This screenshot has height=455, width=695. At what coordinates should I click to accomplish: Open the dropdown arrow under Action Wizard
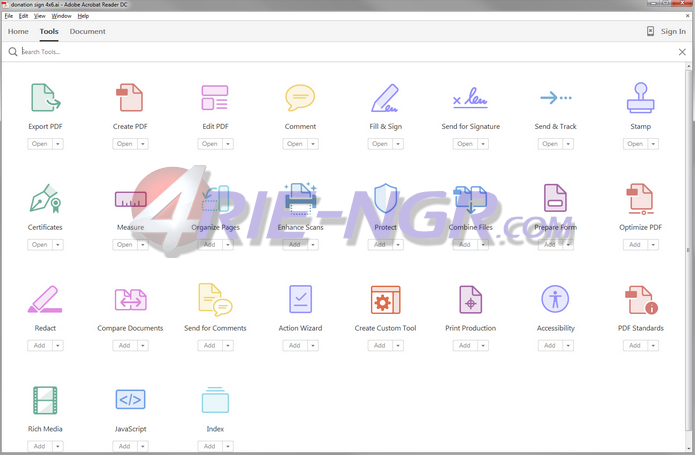point(313,346)
